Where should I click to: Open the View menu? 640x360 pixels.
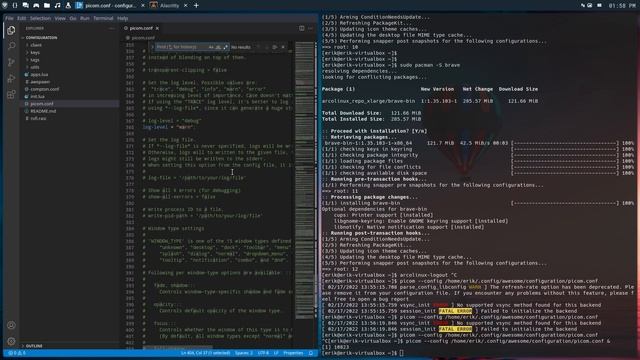point(60,18)
